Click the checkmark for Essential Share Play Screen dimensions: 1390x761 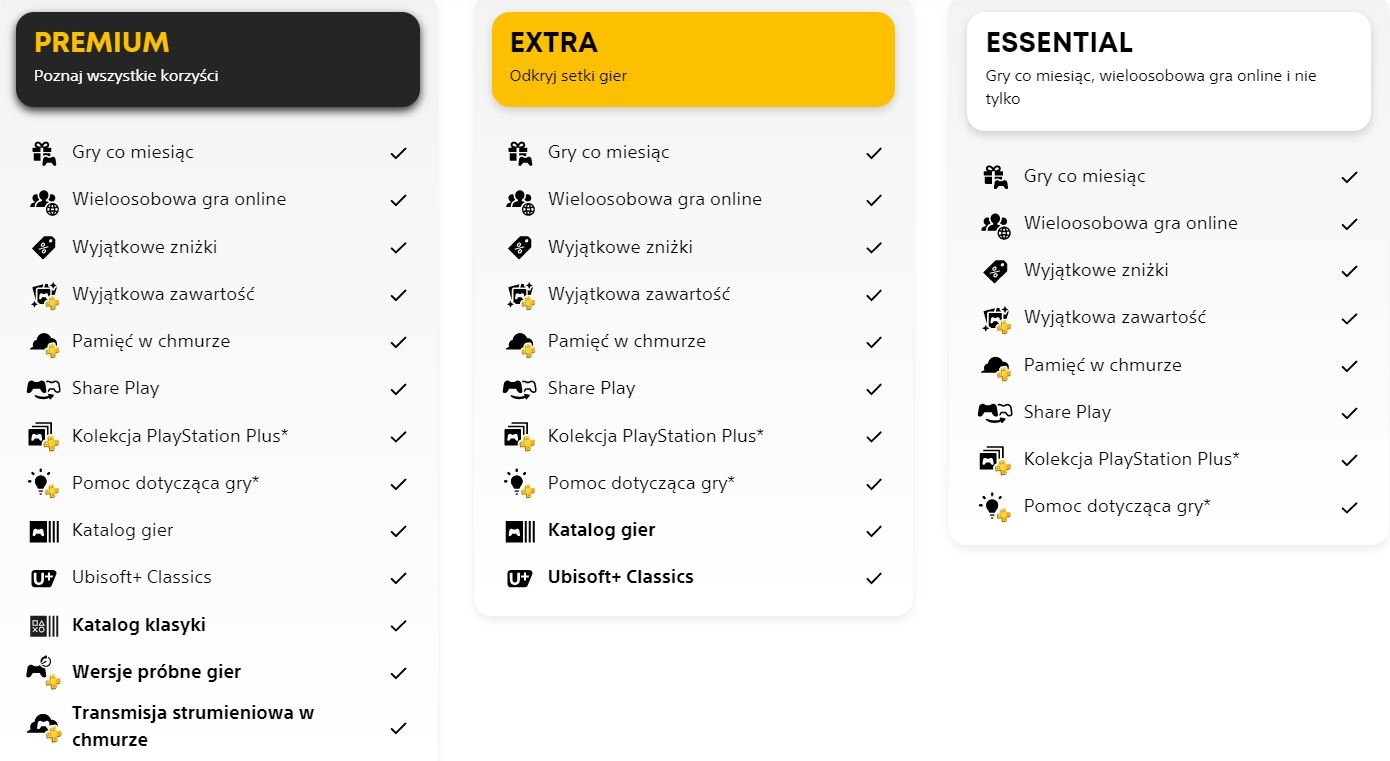point(1350,413)
